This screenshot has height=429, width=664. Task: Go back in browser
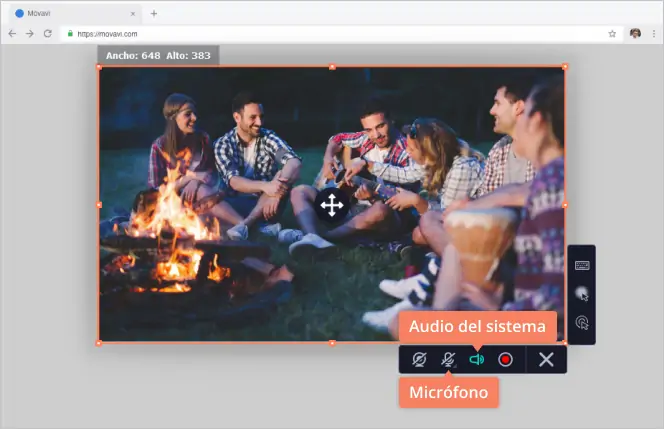pos(12,33)
